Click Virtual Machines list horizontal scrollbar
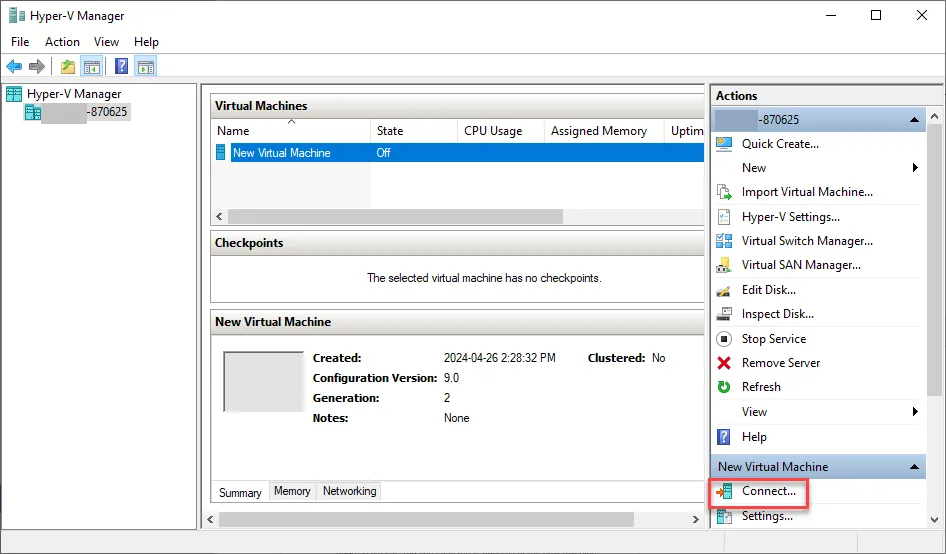The image size is (946, 554). [x=395, y=216]
